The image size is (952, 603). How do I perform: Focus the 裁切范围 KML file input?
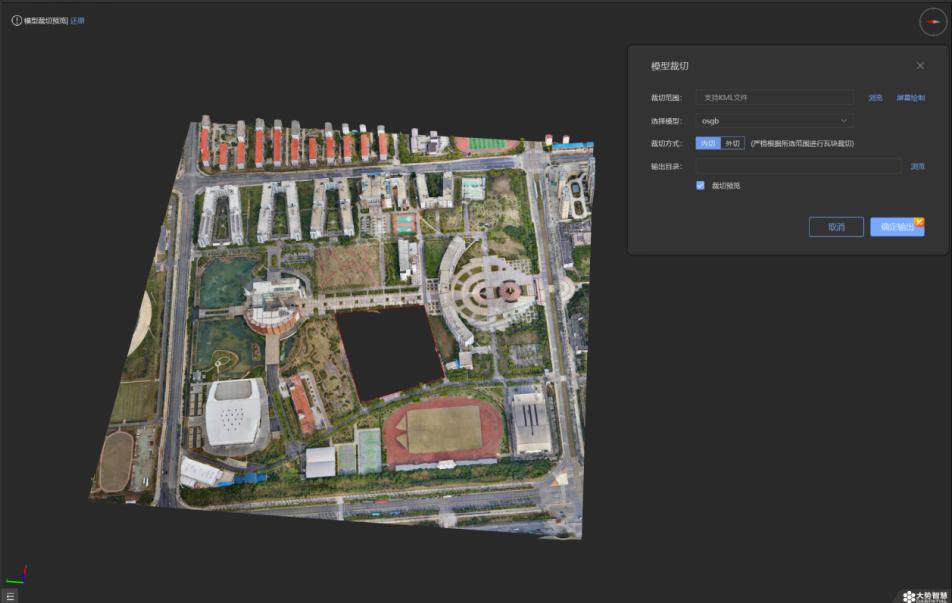pos(774,98)
